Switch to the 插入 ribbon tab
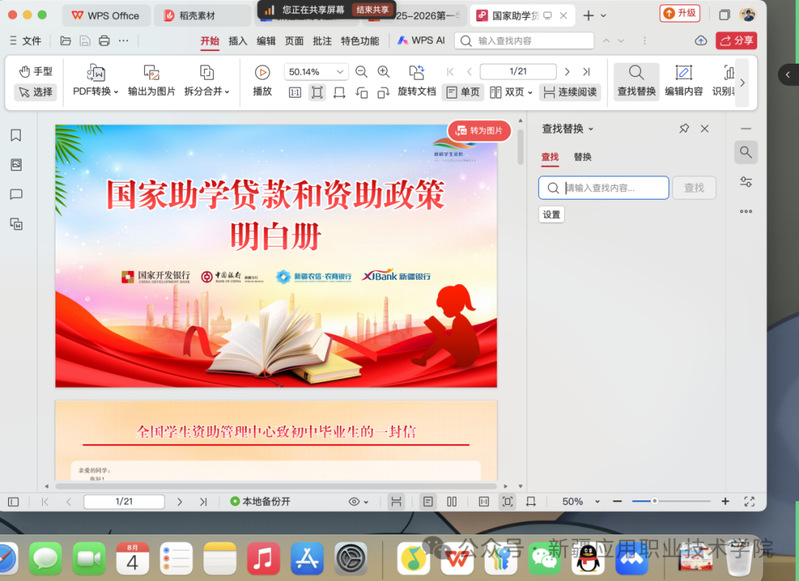The height and width of the screenshot is (581, 799). click(x=238, y=41)
